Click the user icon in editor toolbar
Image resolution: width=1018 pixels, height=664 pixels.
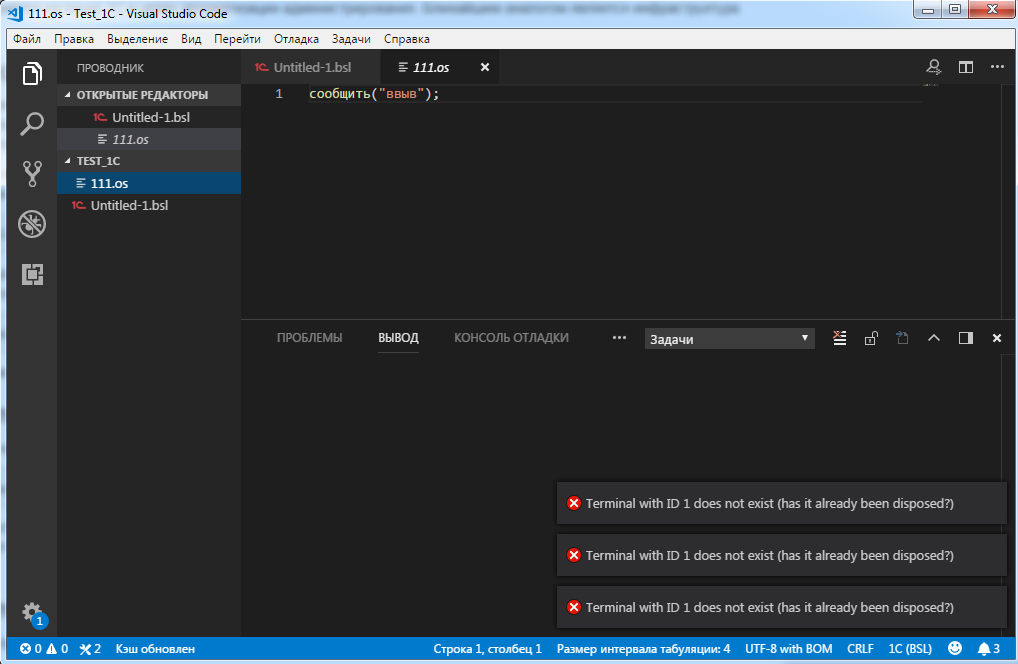click(x=934, y=68)
